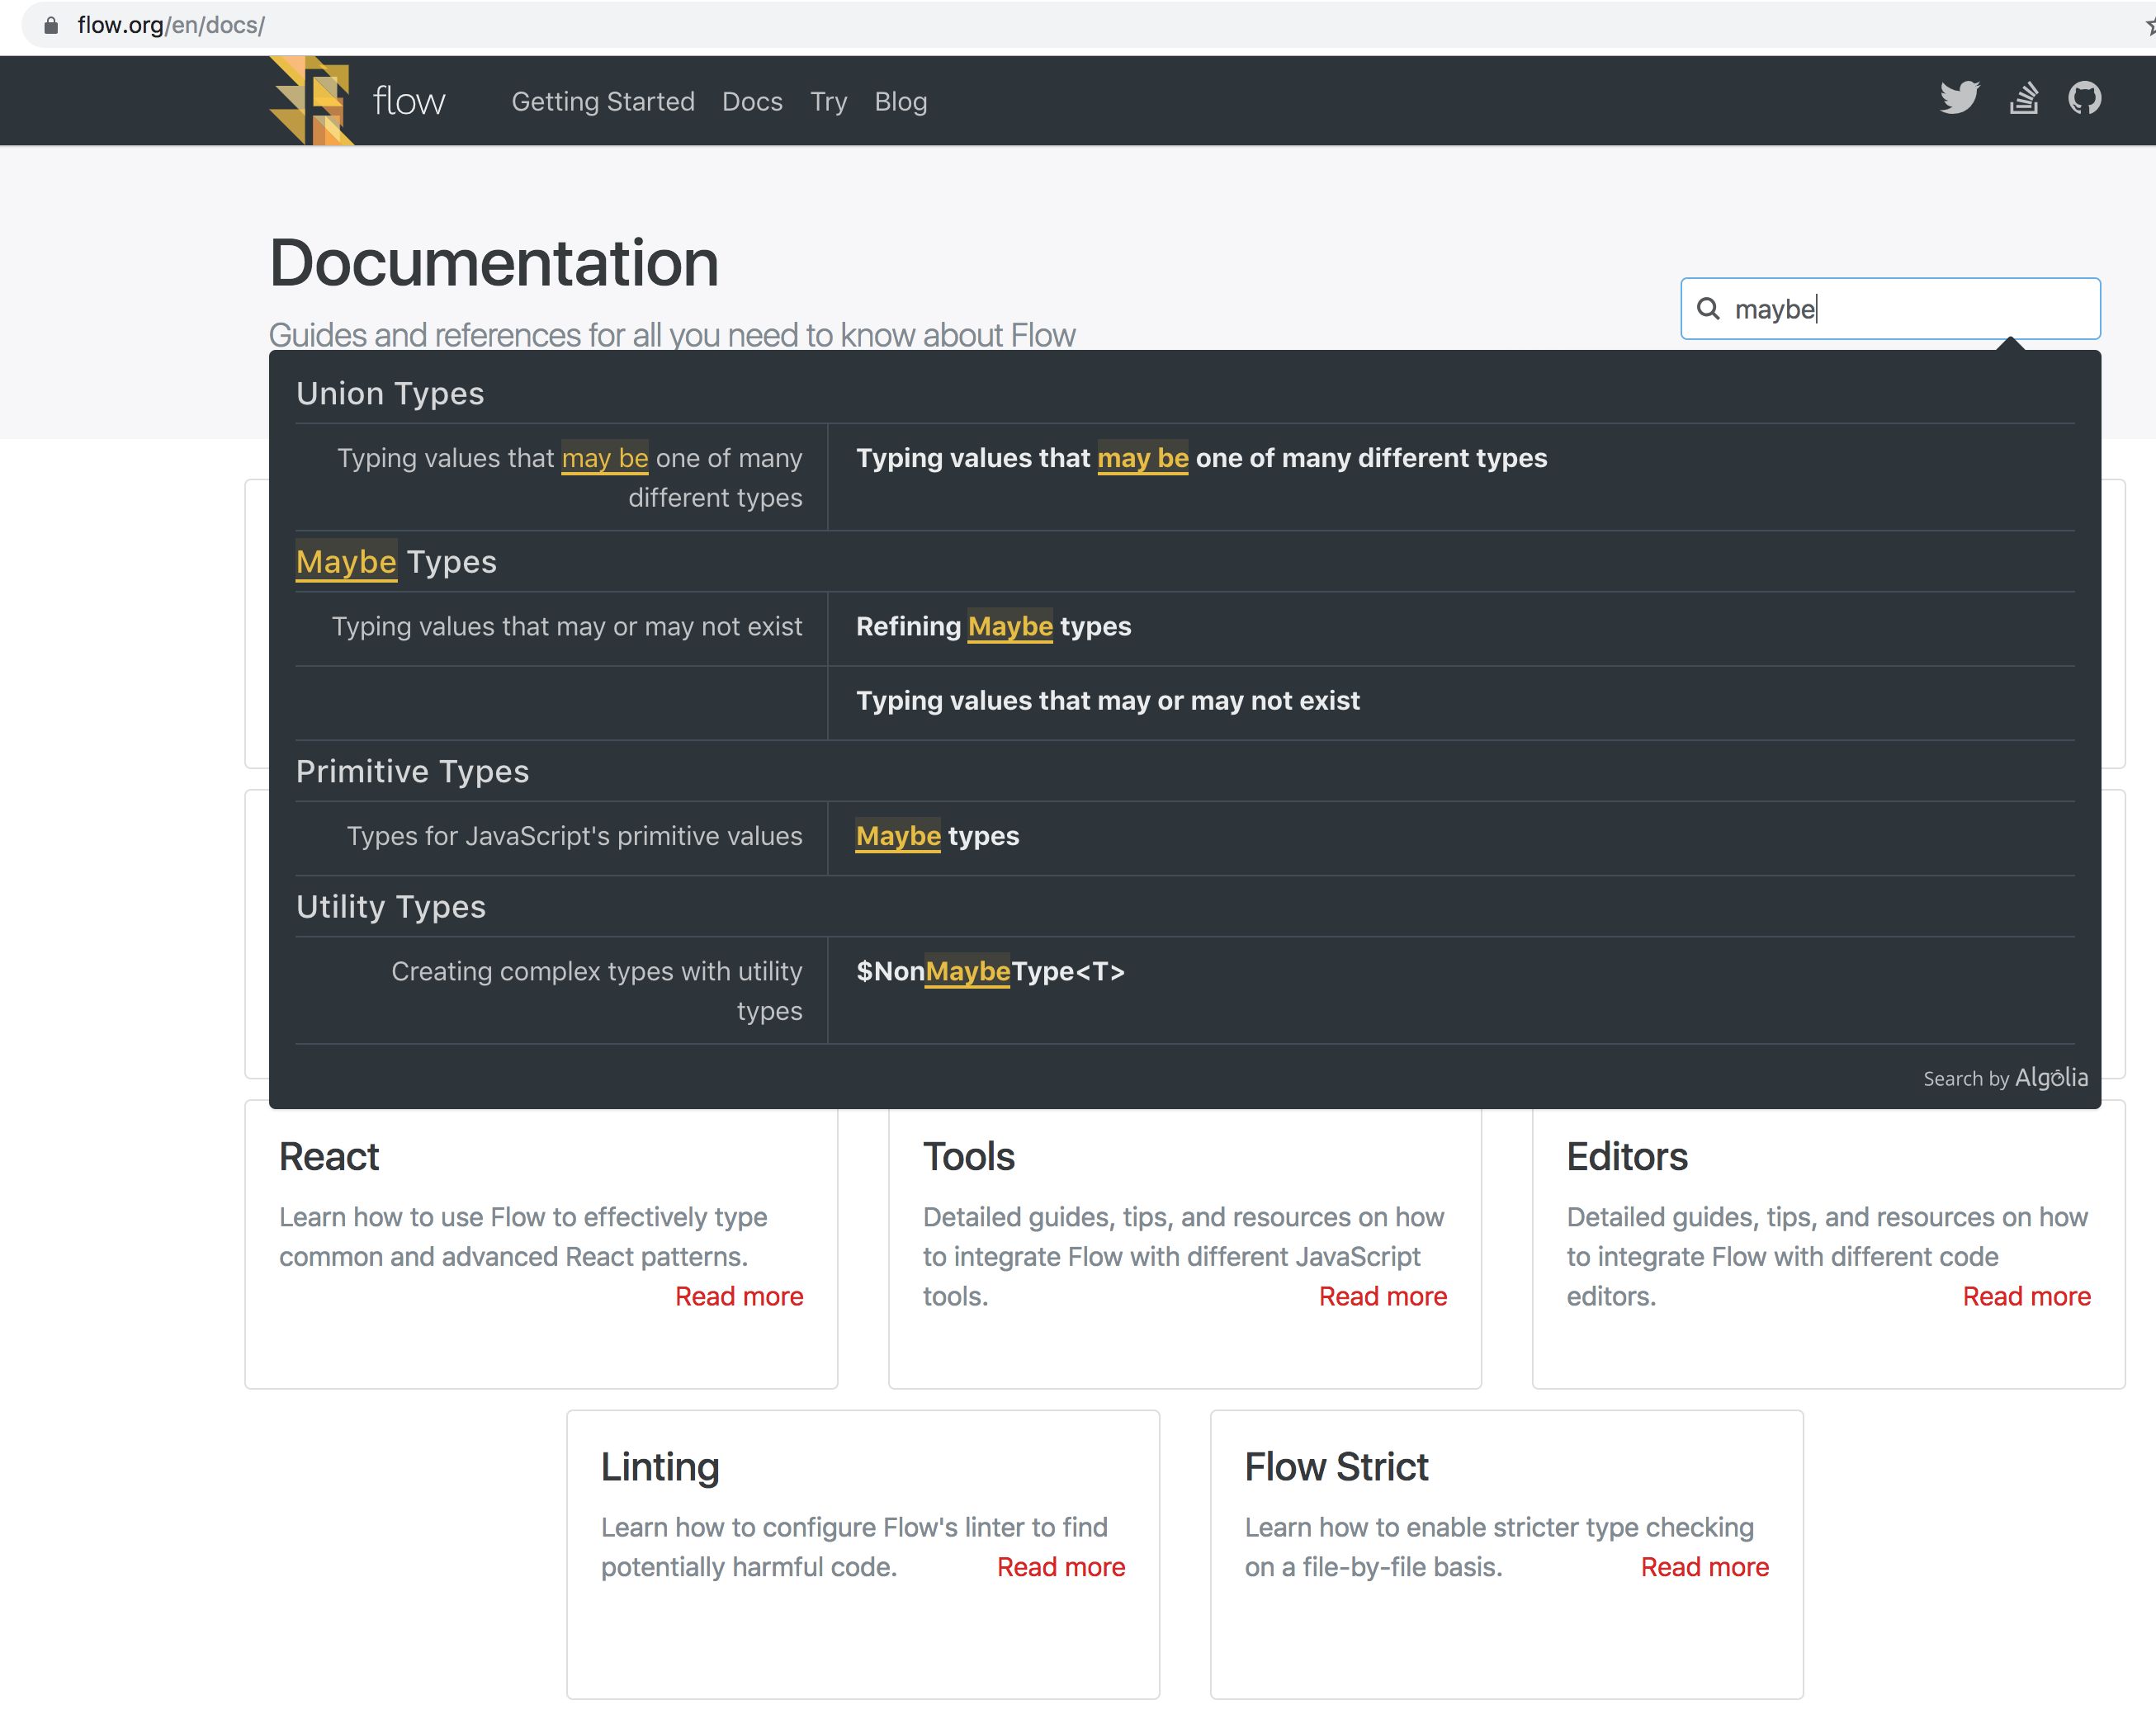2156x1733 pixels.
Task: Open the Getting Started menu item
Action: tap(603, 101)
